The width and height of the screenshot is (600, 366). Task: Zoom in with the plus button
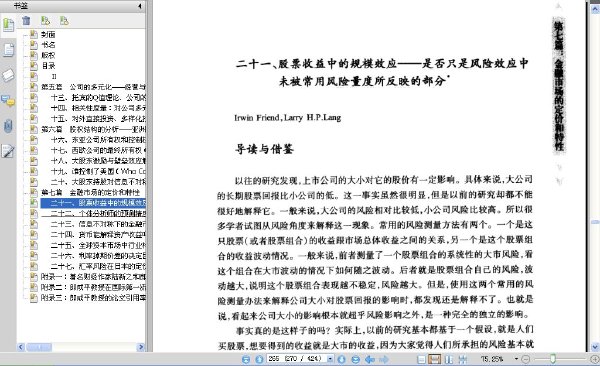595,359
